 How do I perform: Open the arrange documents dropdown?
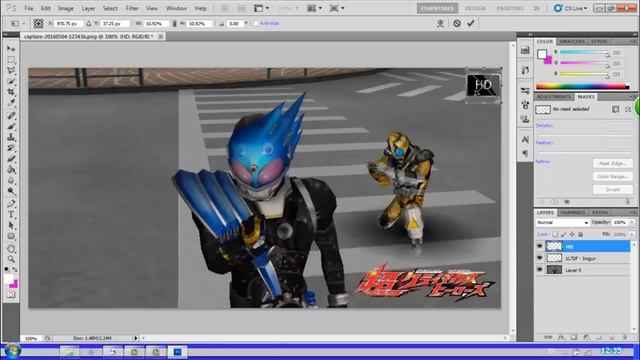pos(315,8)
